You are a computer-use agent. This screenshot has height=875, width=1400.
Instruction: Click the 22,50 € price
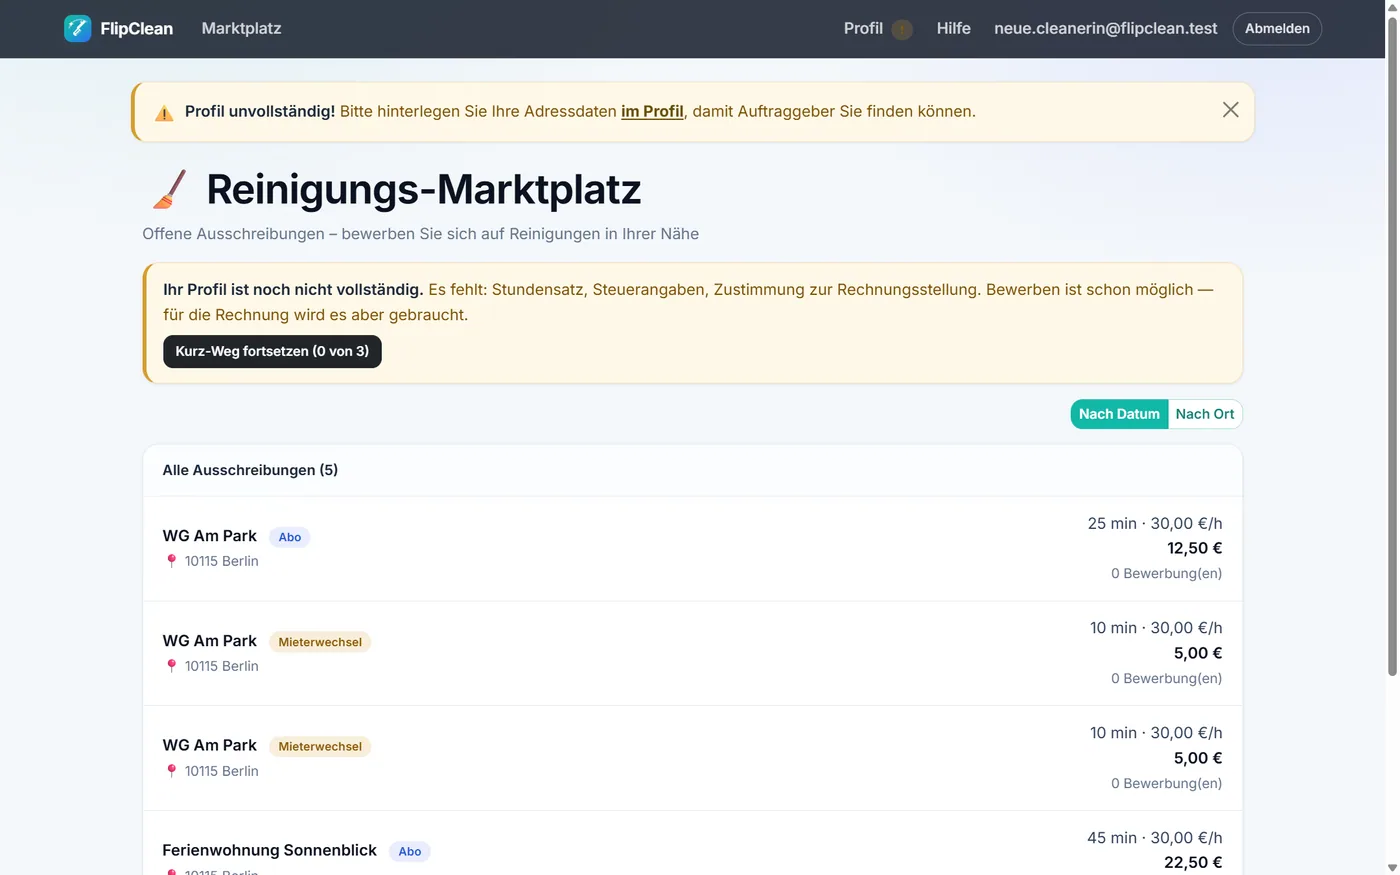1193,862
